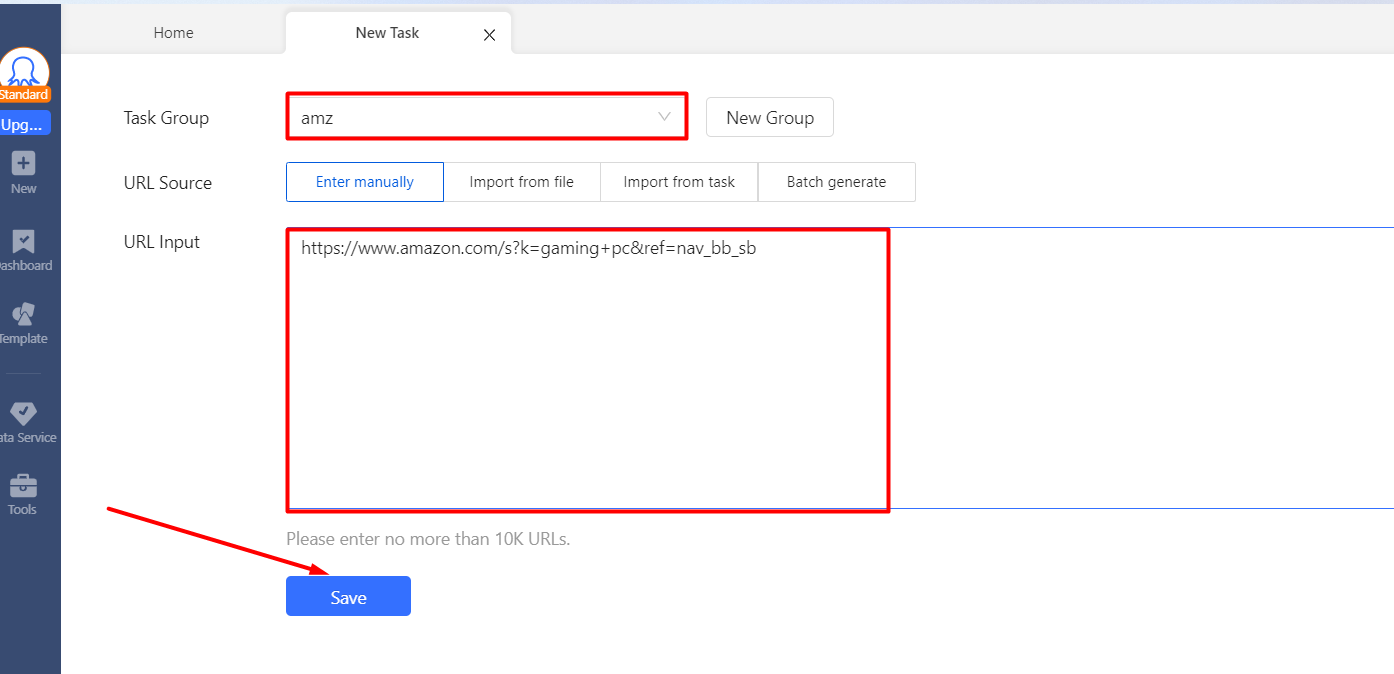Open the Task Group dropdown showing amz
This screenshot has height=674, width=1394.
tap(486, 116)
